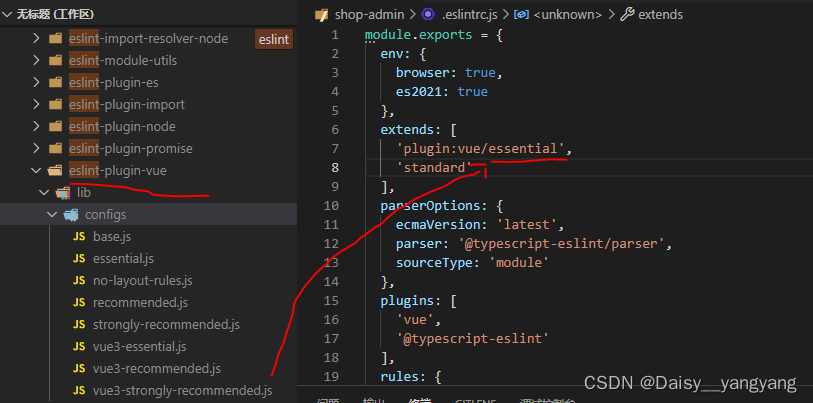Open vue3-recommended.js in the explorer
Image resolution: width=813 pixels, height=403 pixels.
click(157, 369)
